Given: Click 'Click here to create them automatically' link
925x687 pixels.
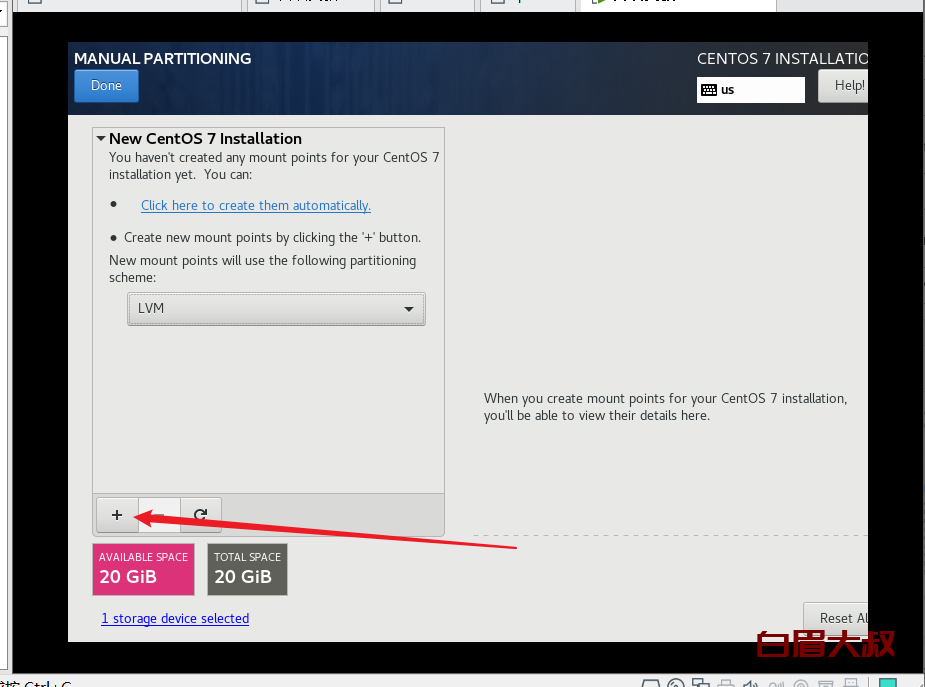Looking at the screenshot, I should pyautogui.click(x=255, y=205).
